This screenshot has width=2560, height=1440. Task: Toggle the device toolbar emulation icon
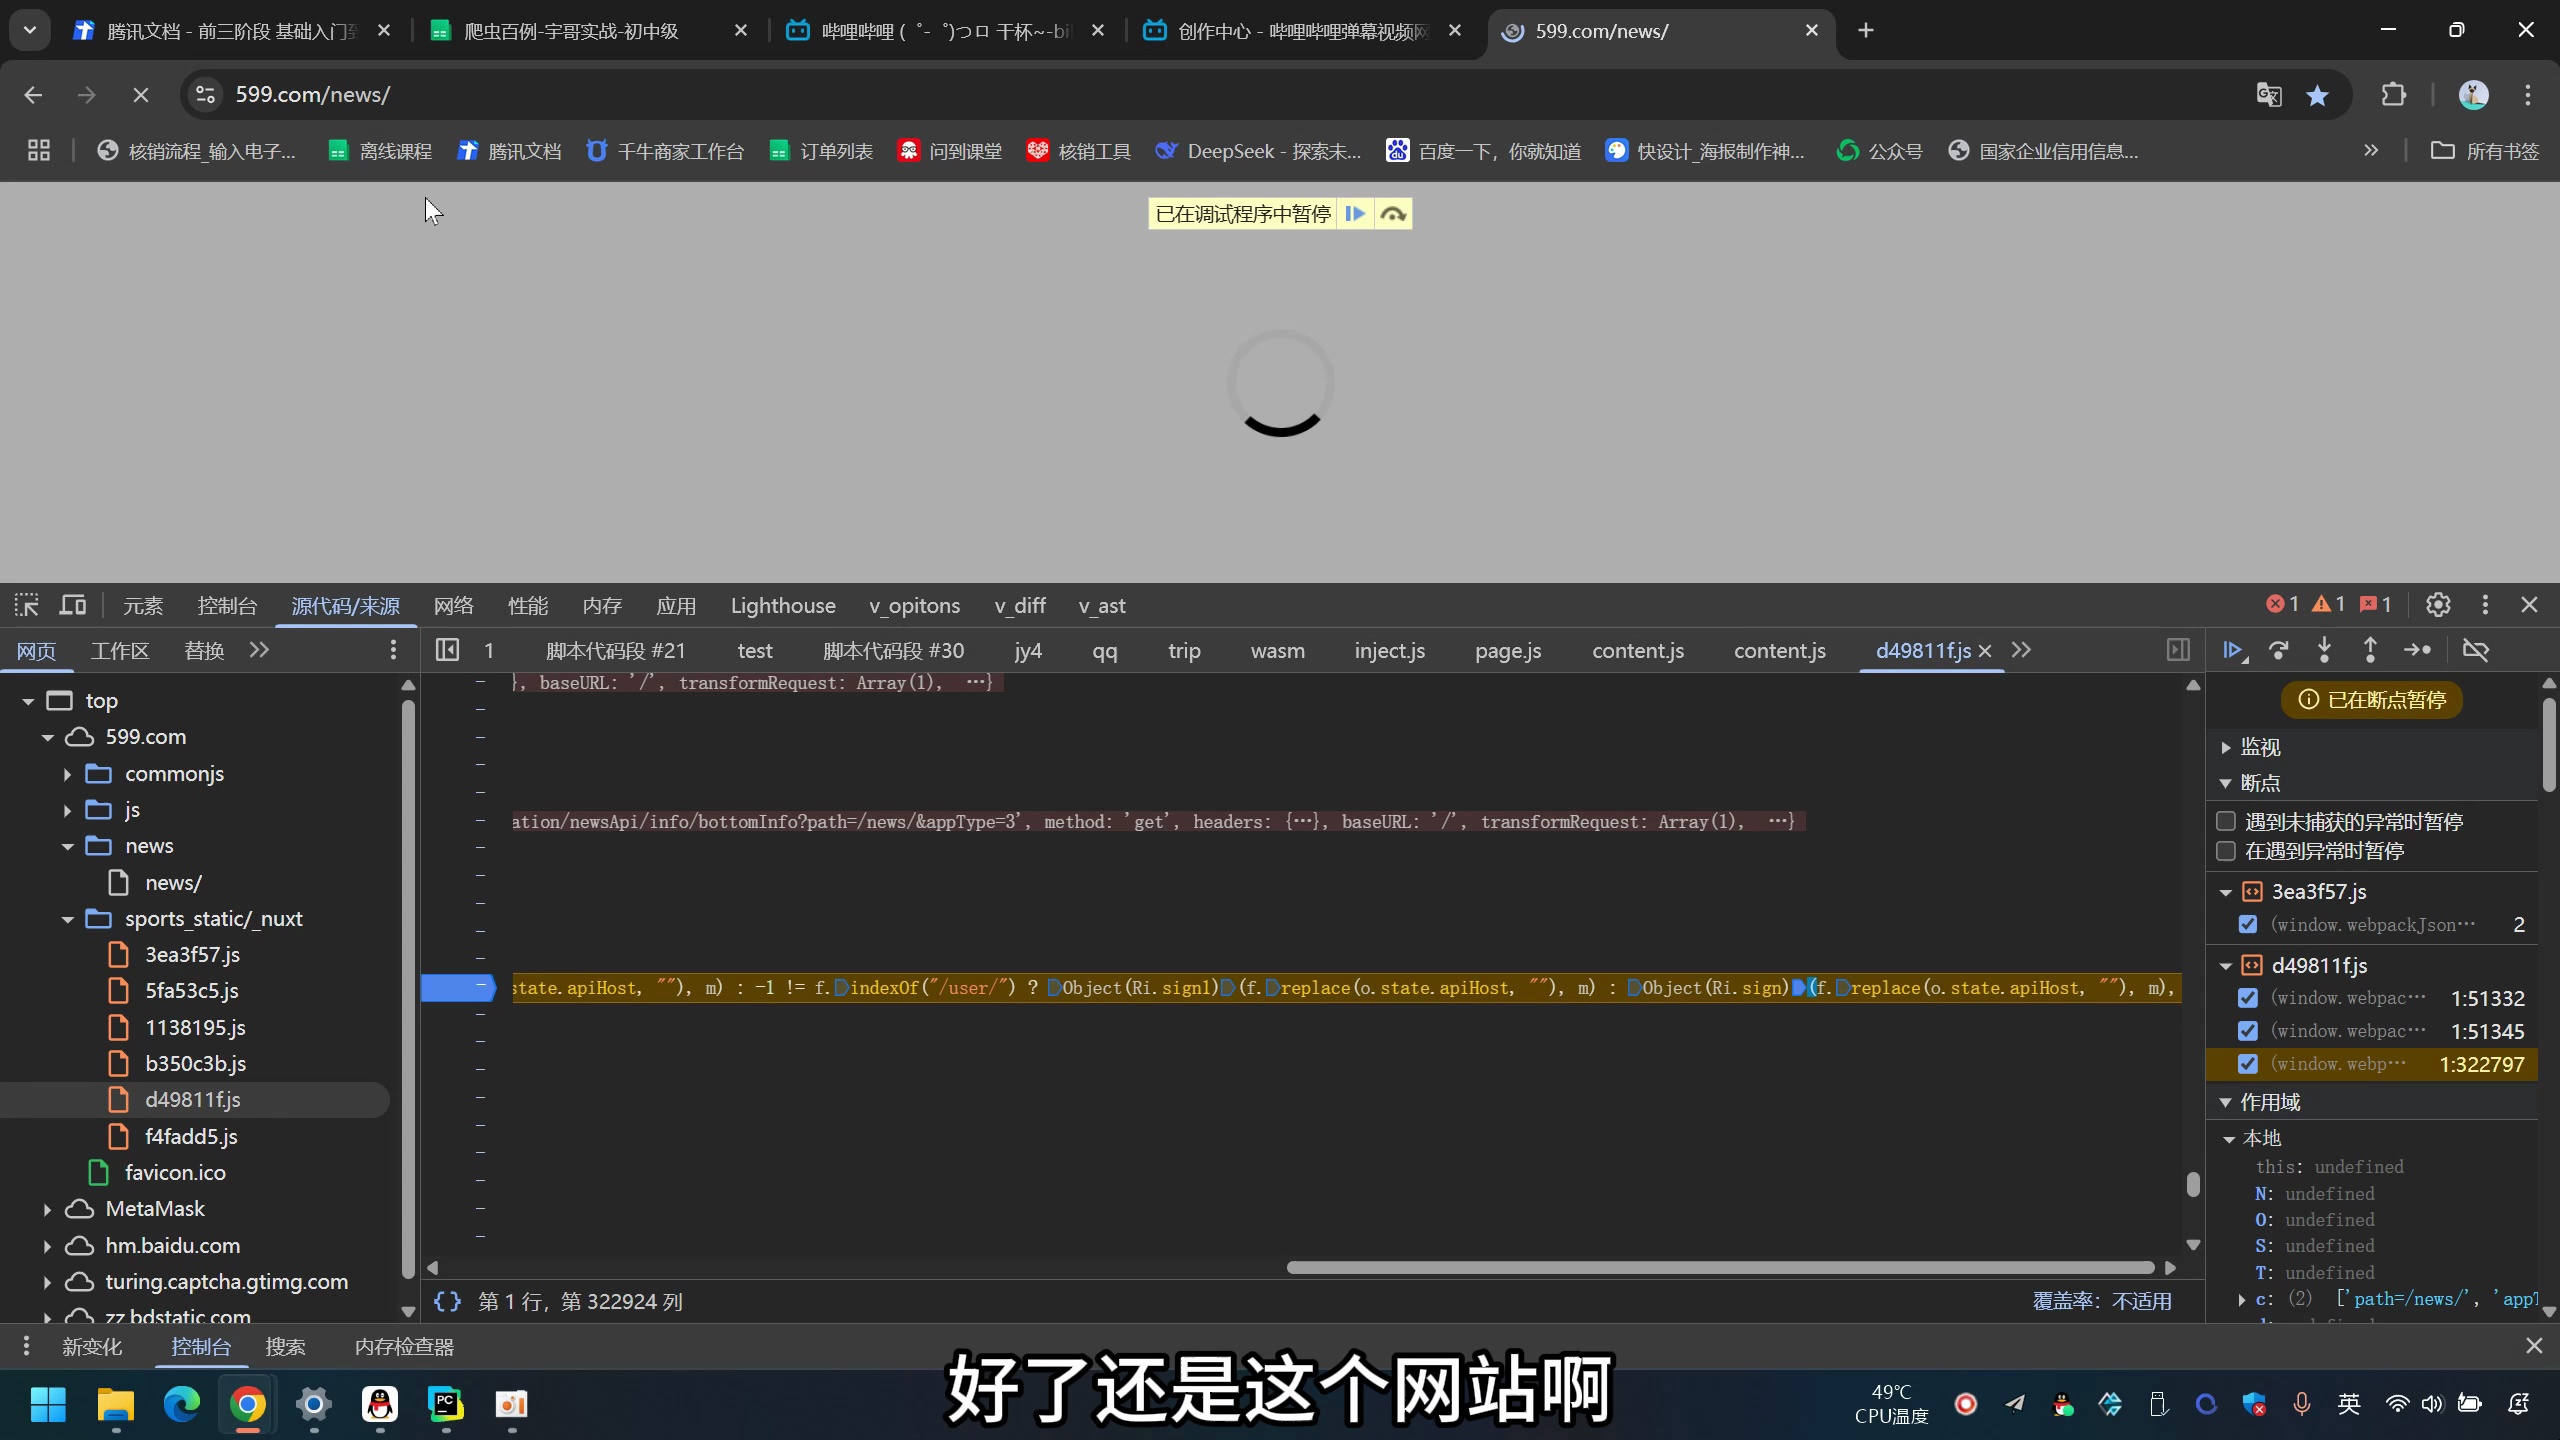pos(71,605)
